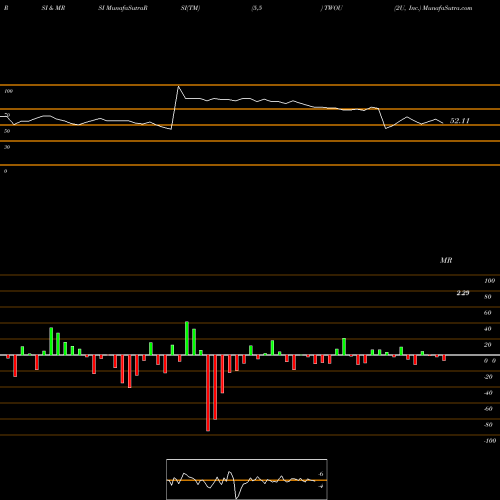Click the -100 label on MR axis

tap(489, 441)
